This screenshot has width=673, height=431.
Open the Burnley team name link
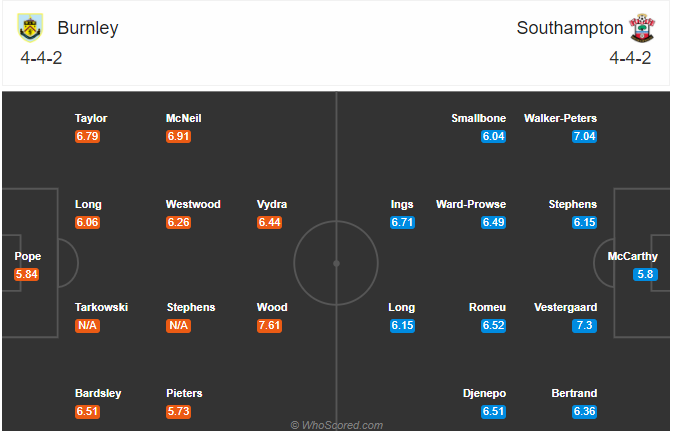tap(88, 28)
